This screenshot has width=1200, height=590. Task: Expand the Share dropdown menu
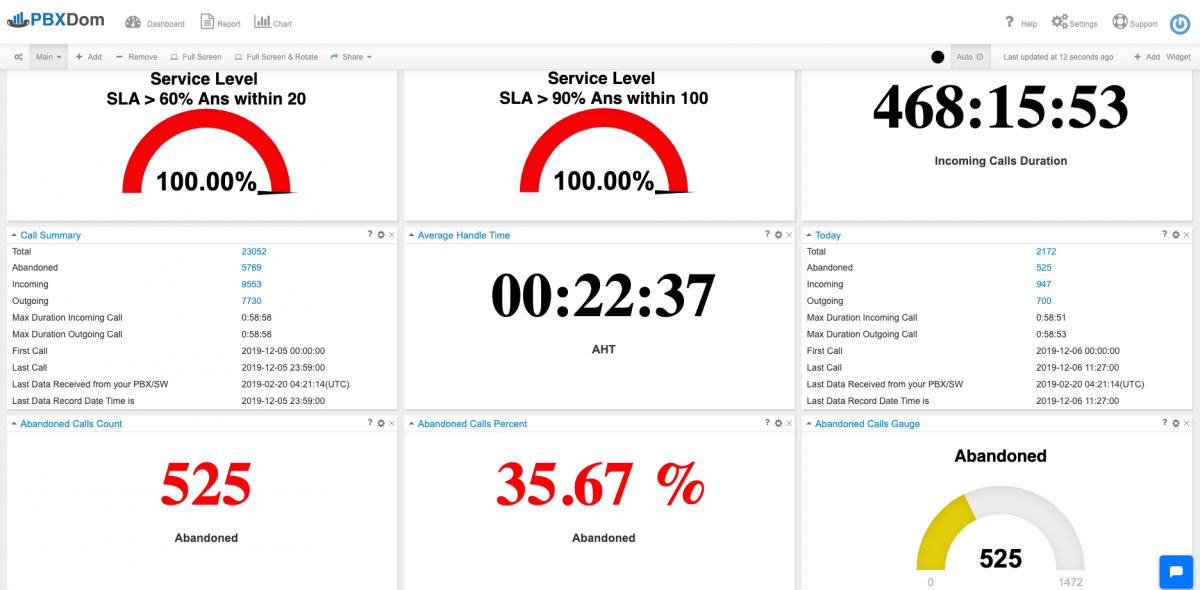[x=351, y=57]
